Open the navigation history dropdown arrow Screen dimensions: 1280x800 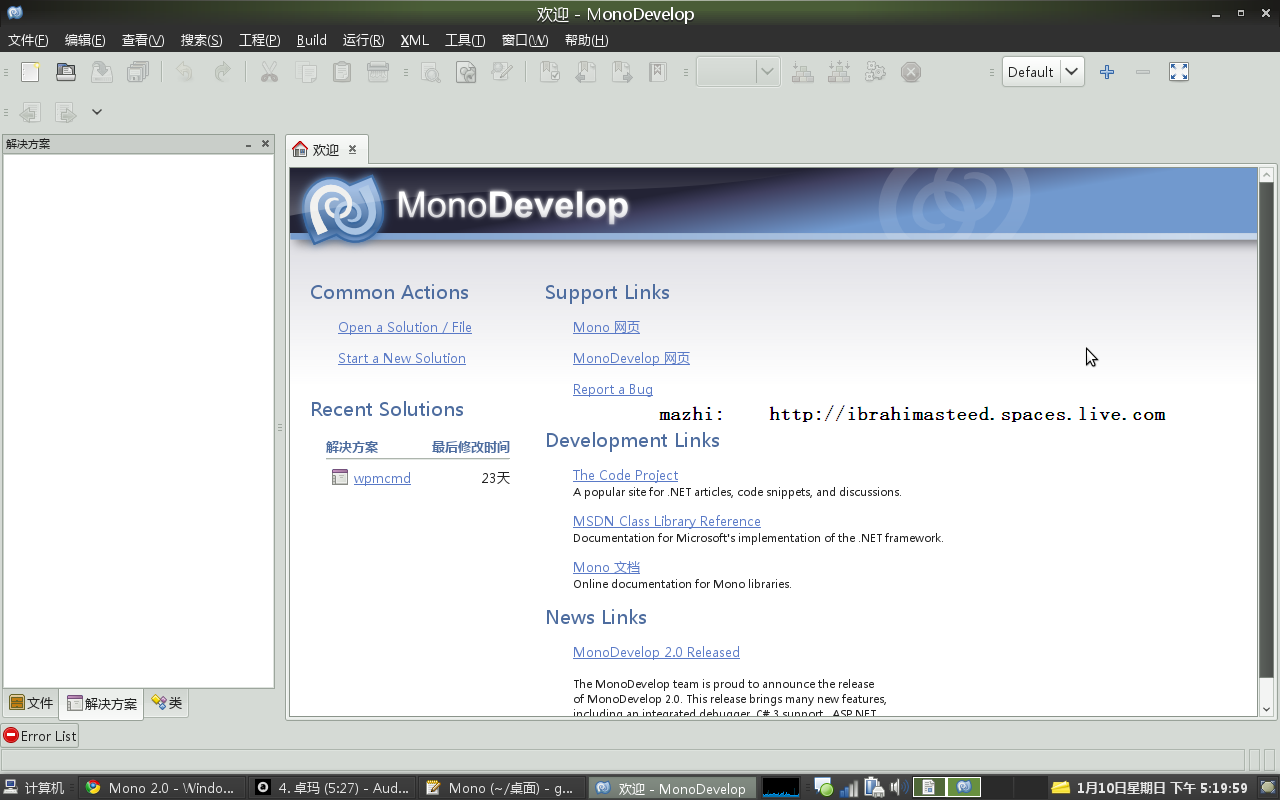pos(97,112)
